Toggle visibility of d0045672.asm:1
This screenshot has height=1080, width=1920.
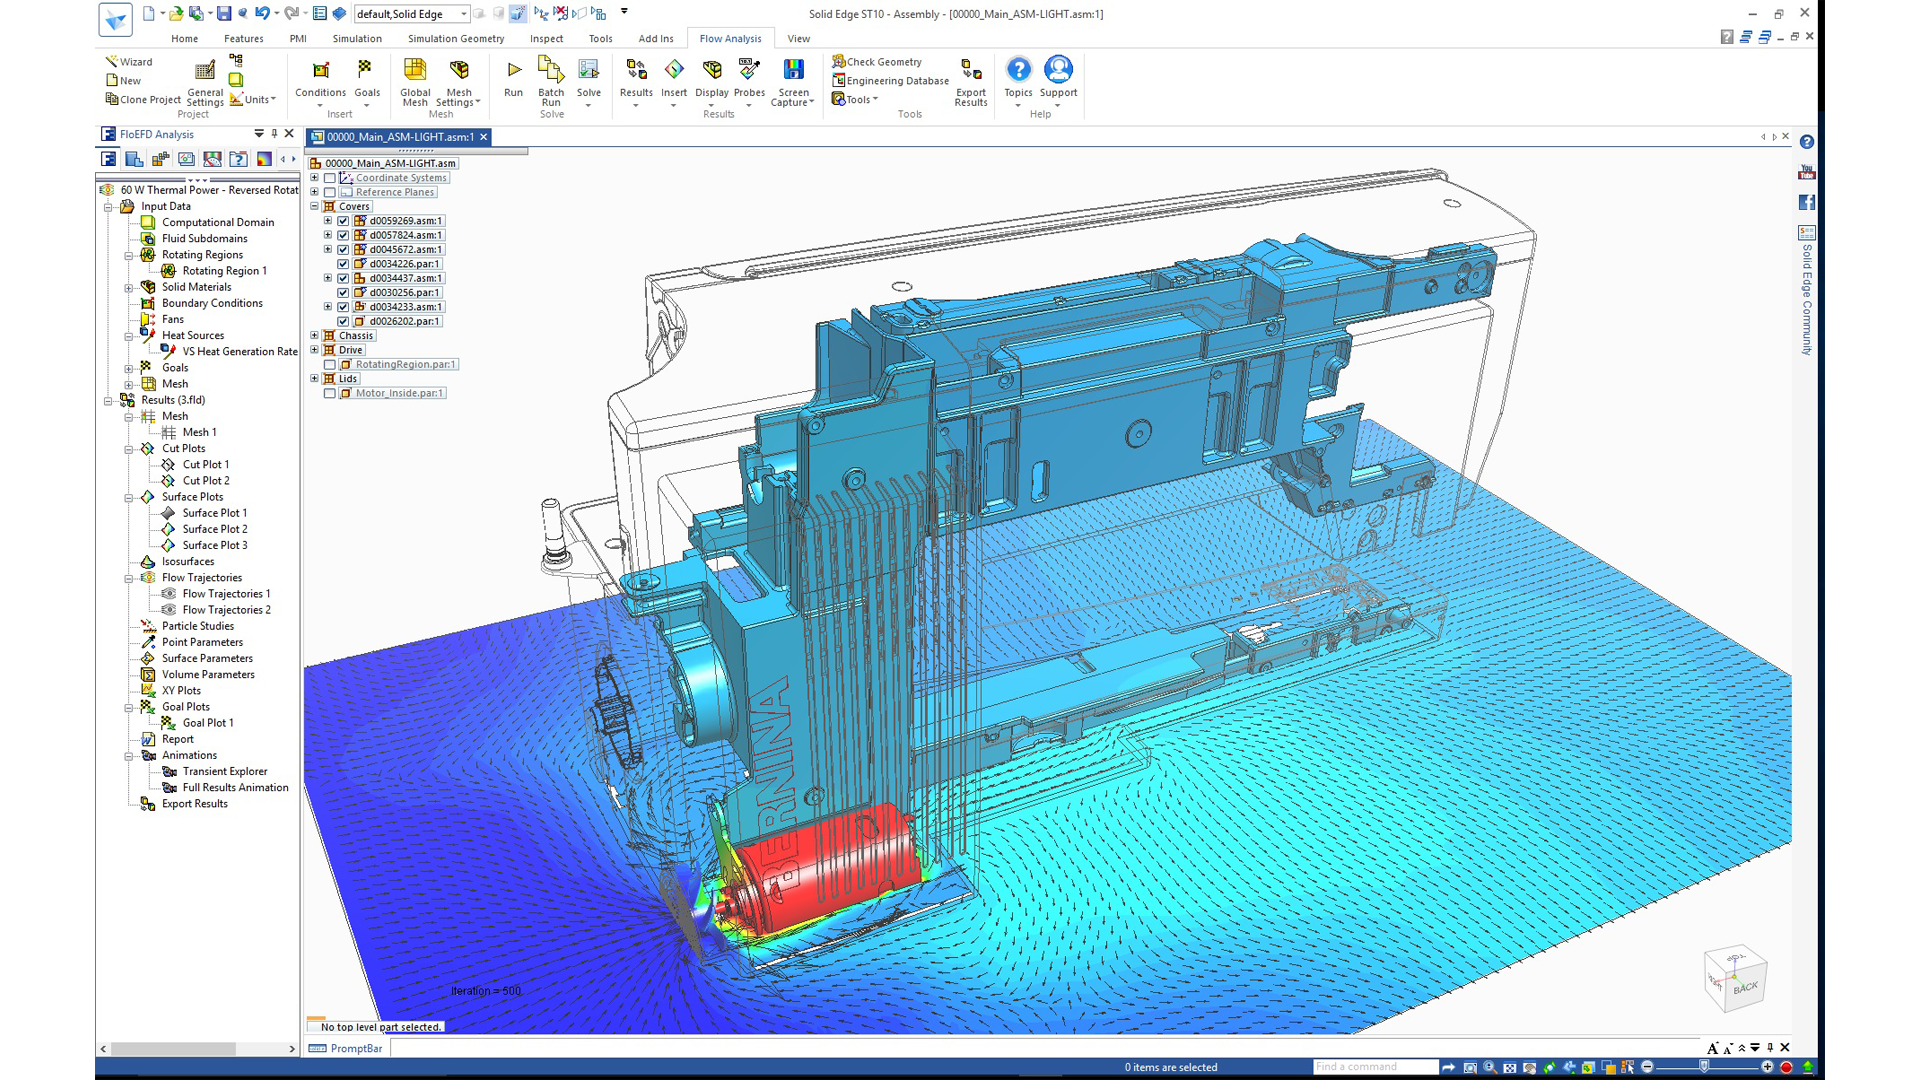[x=343, y=249]
